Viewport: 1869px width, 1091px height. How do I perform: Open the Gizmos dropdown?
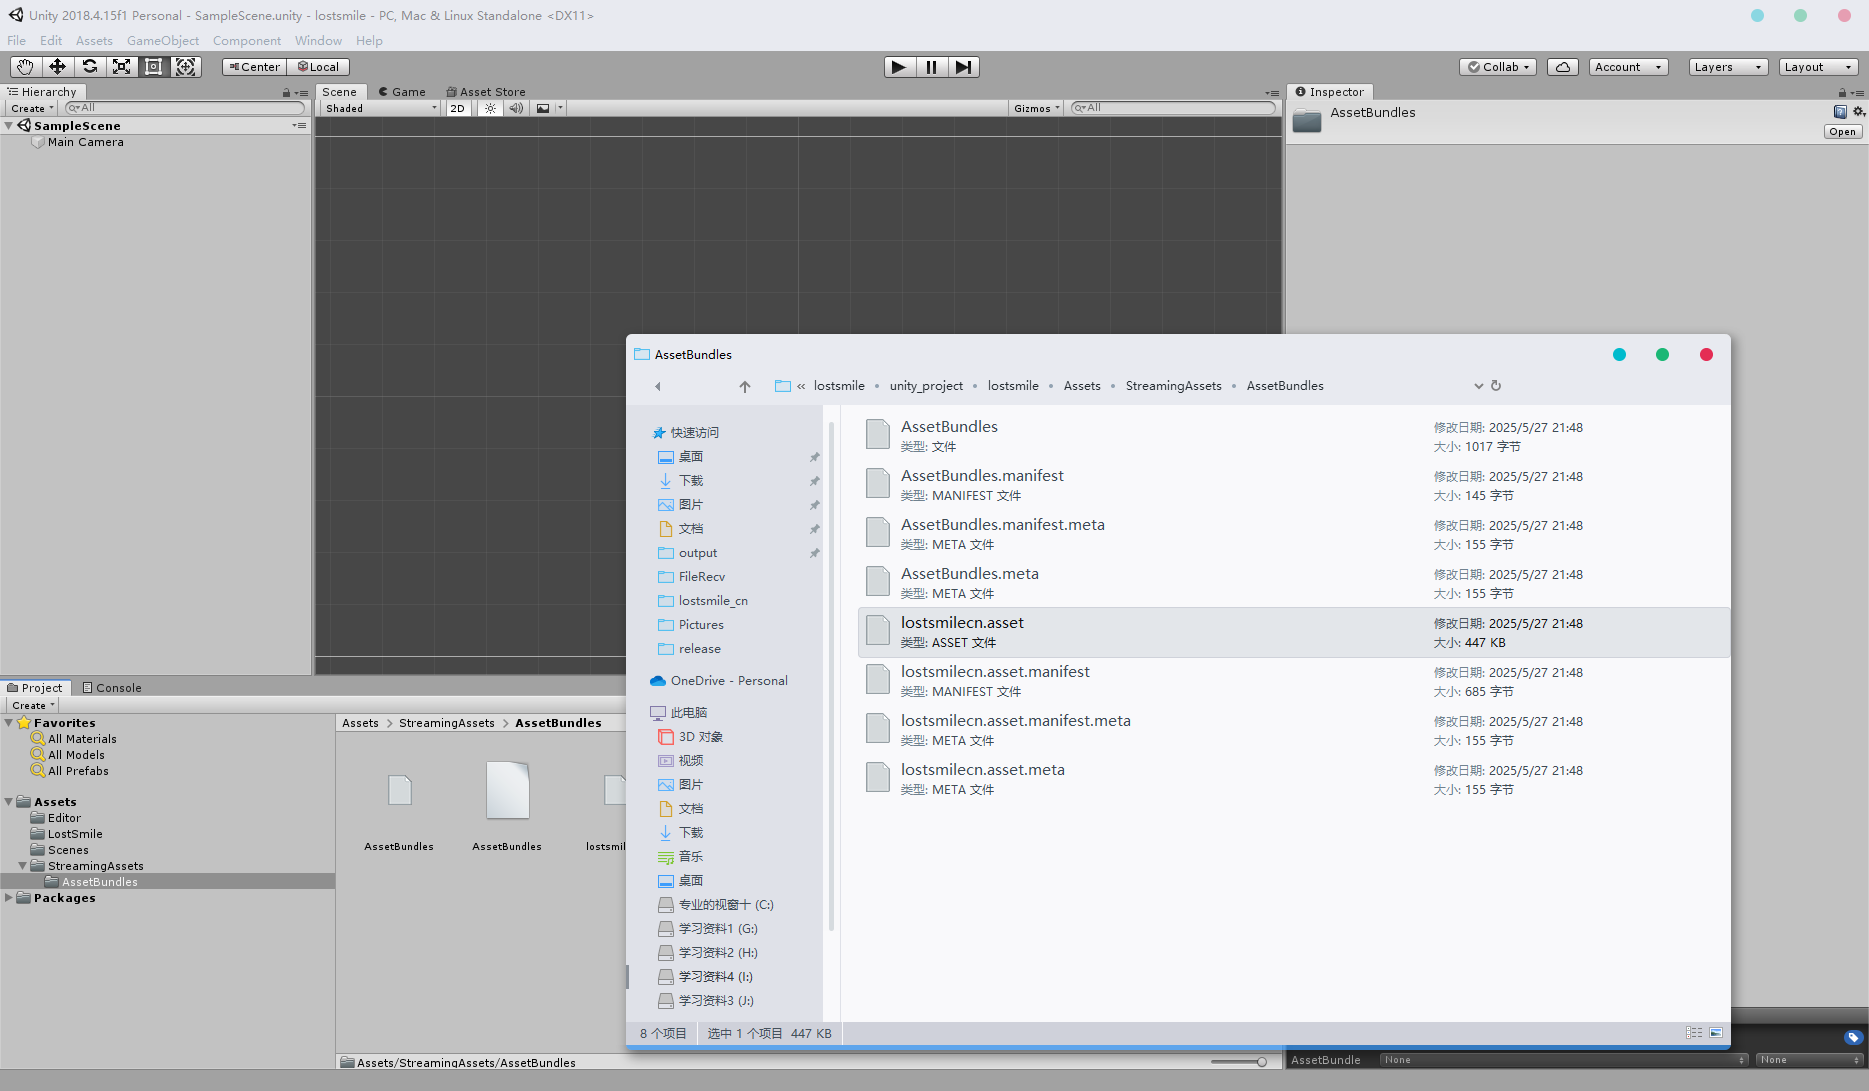click(1036, 108)
